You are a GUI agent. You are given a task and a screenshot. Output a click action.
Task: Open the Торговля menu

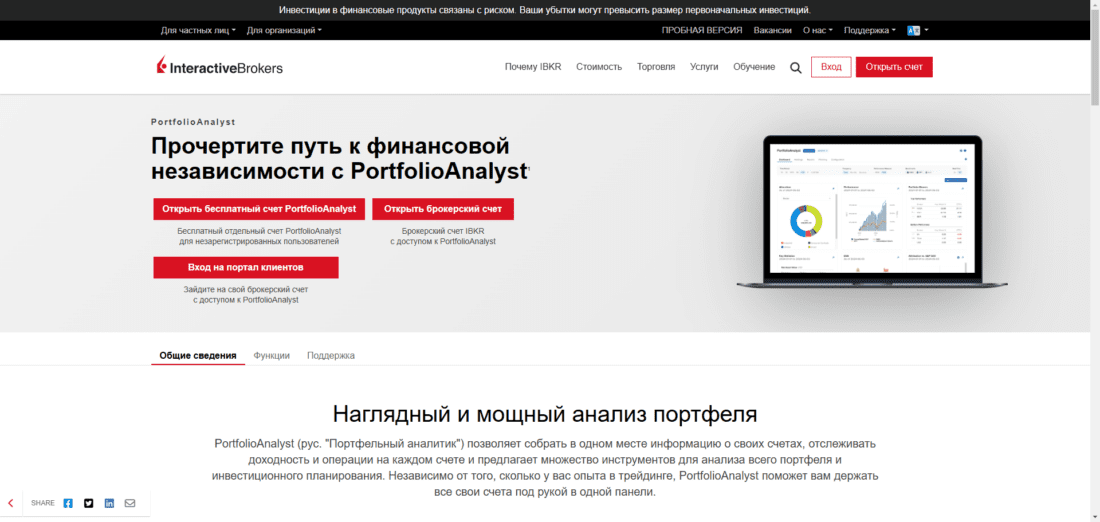656,67
